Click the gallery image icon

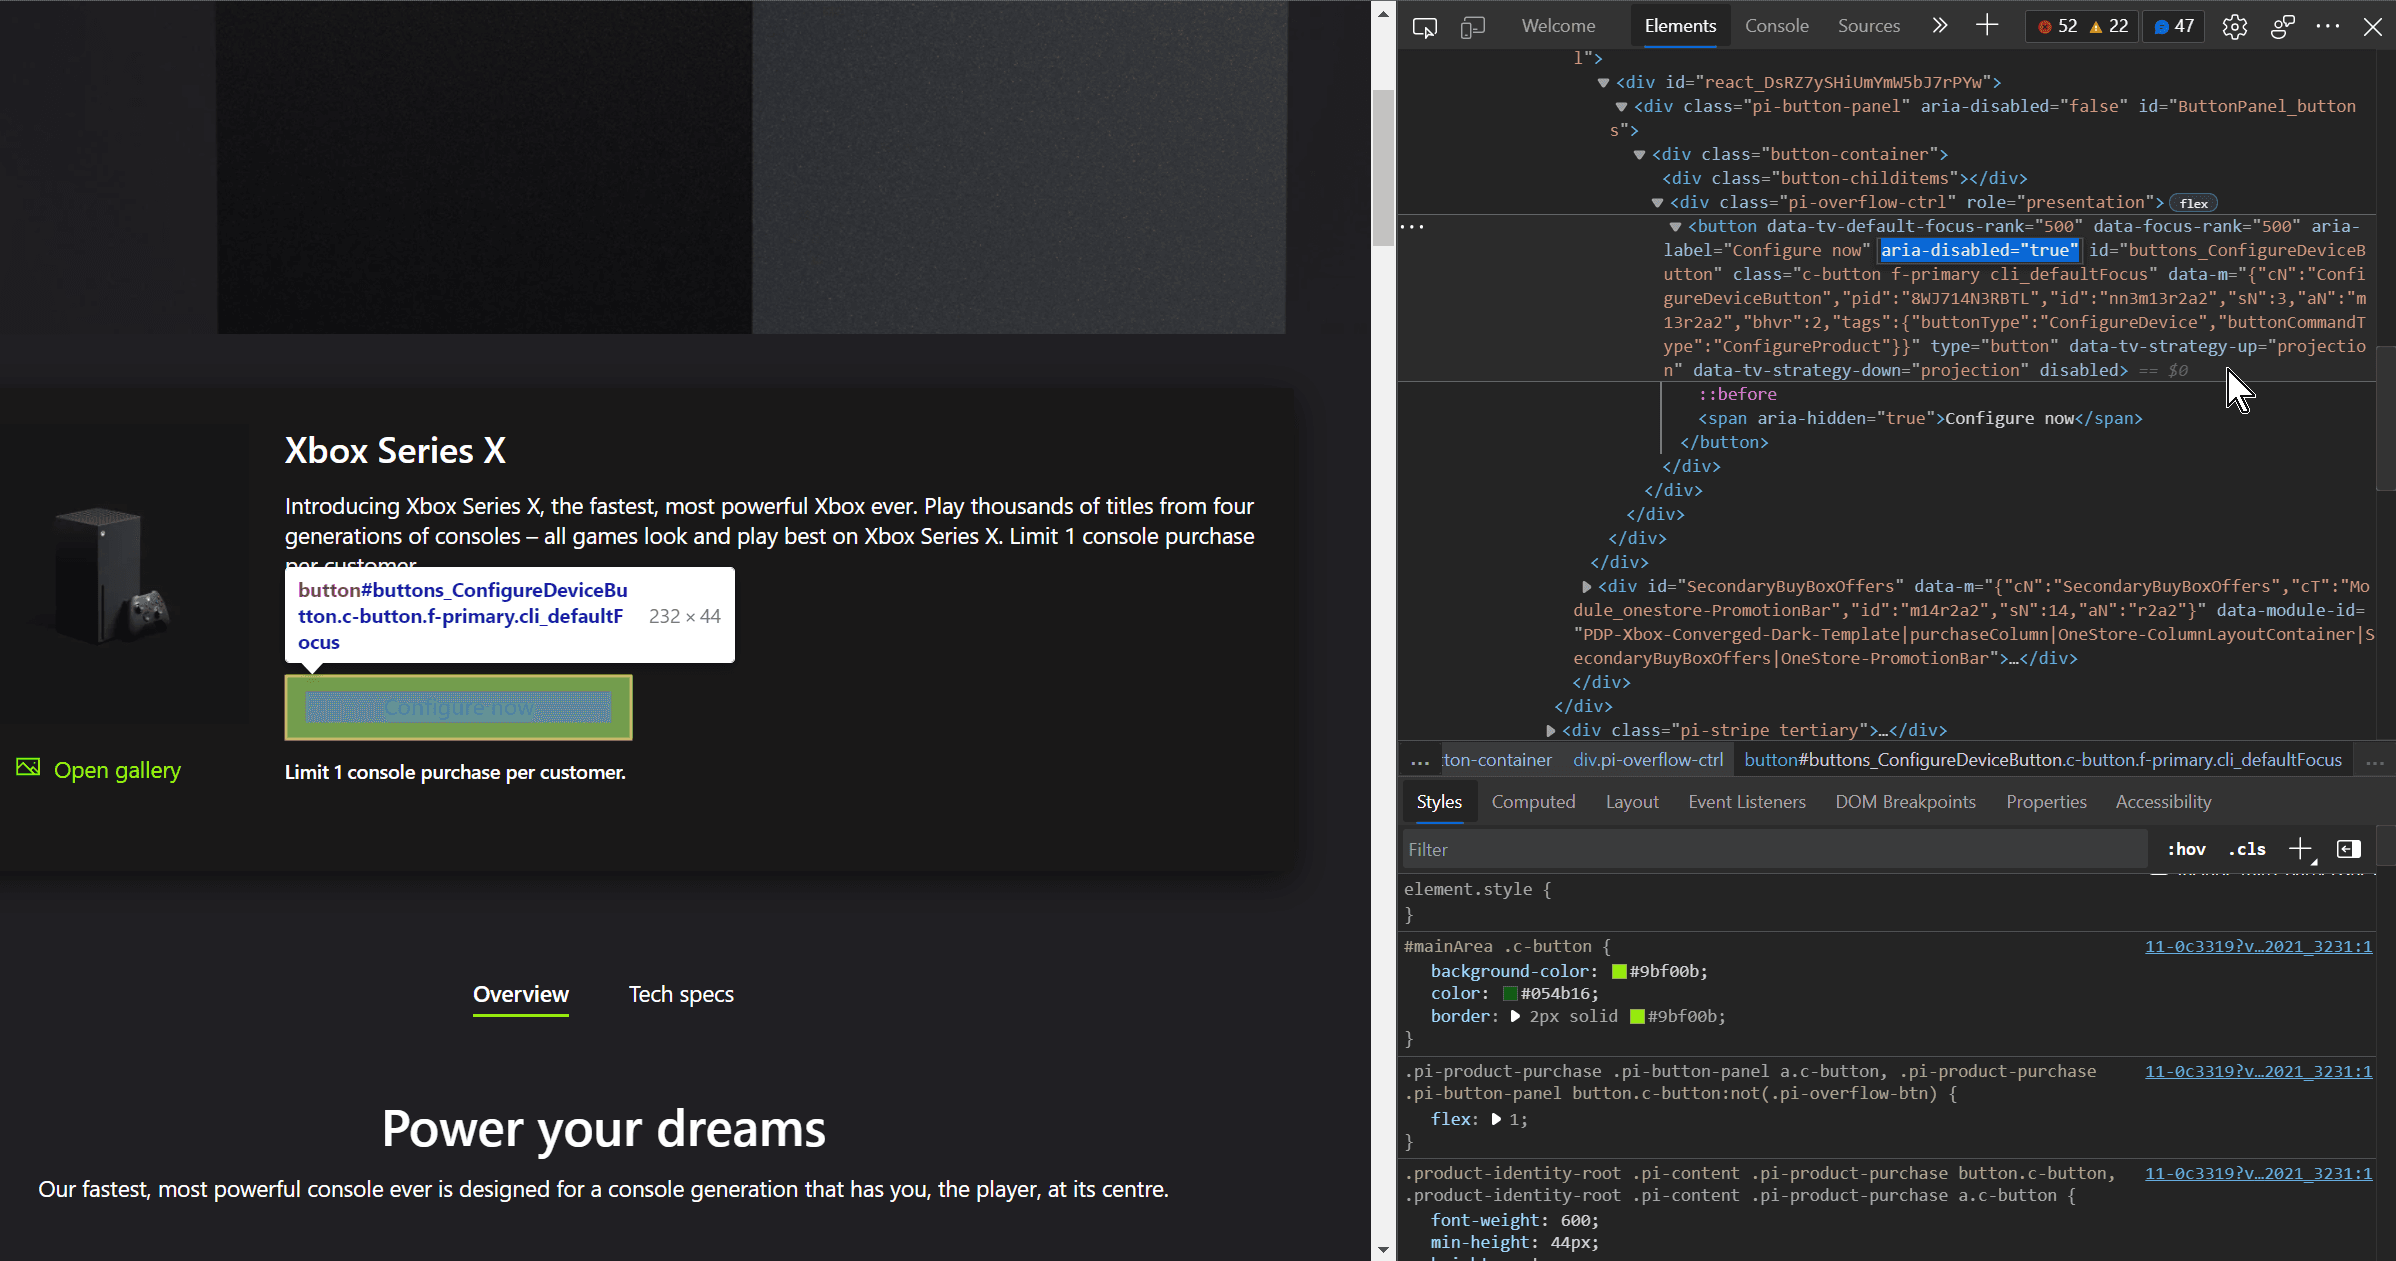pos(28,768)
